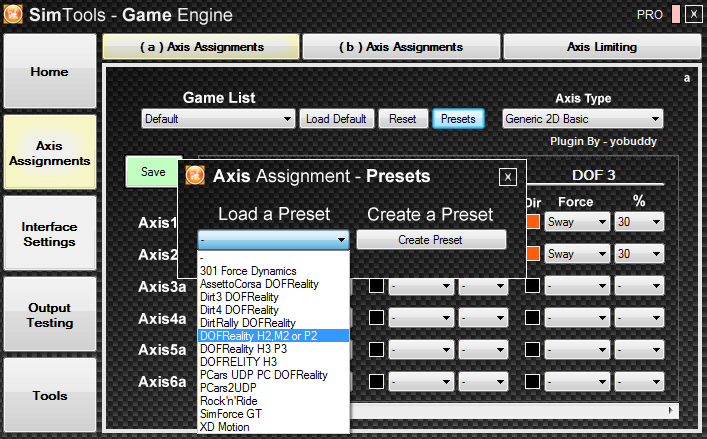The height and width of the screenshot is (439, 707).
Task: Close the SimTools window with X button
Action: click(693, 14)
